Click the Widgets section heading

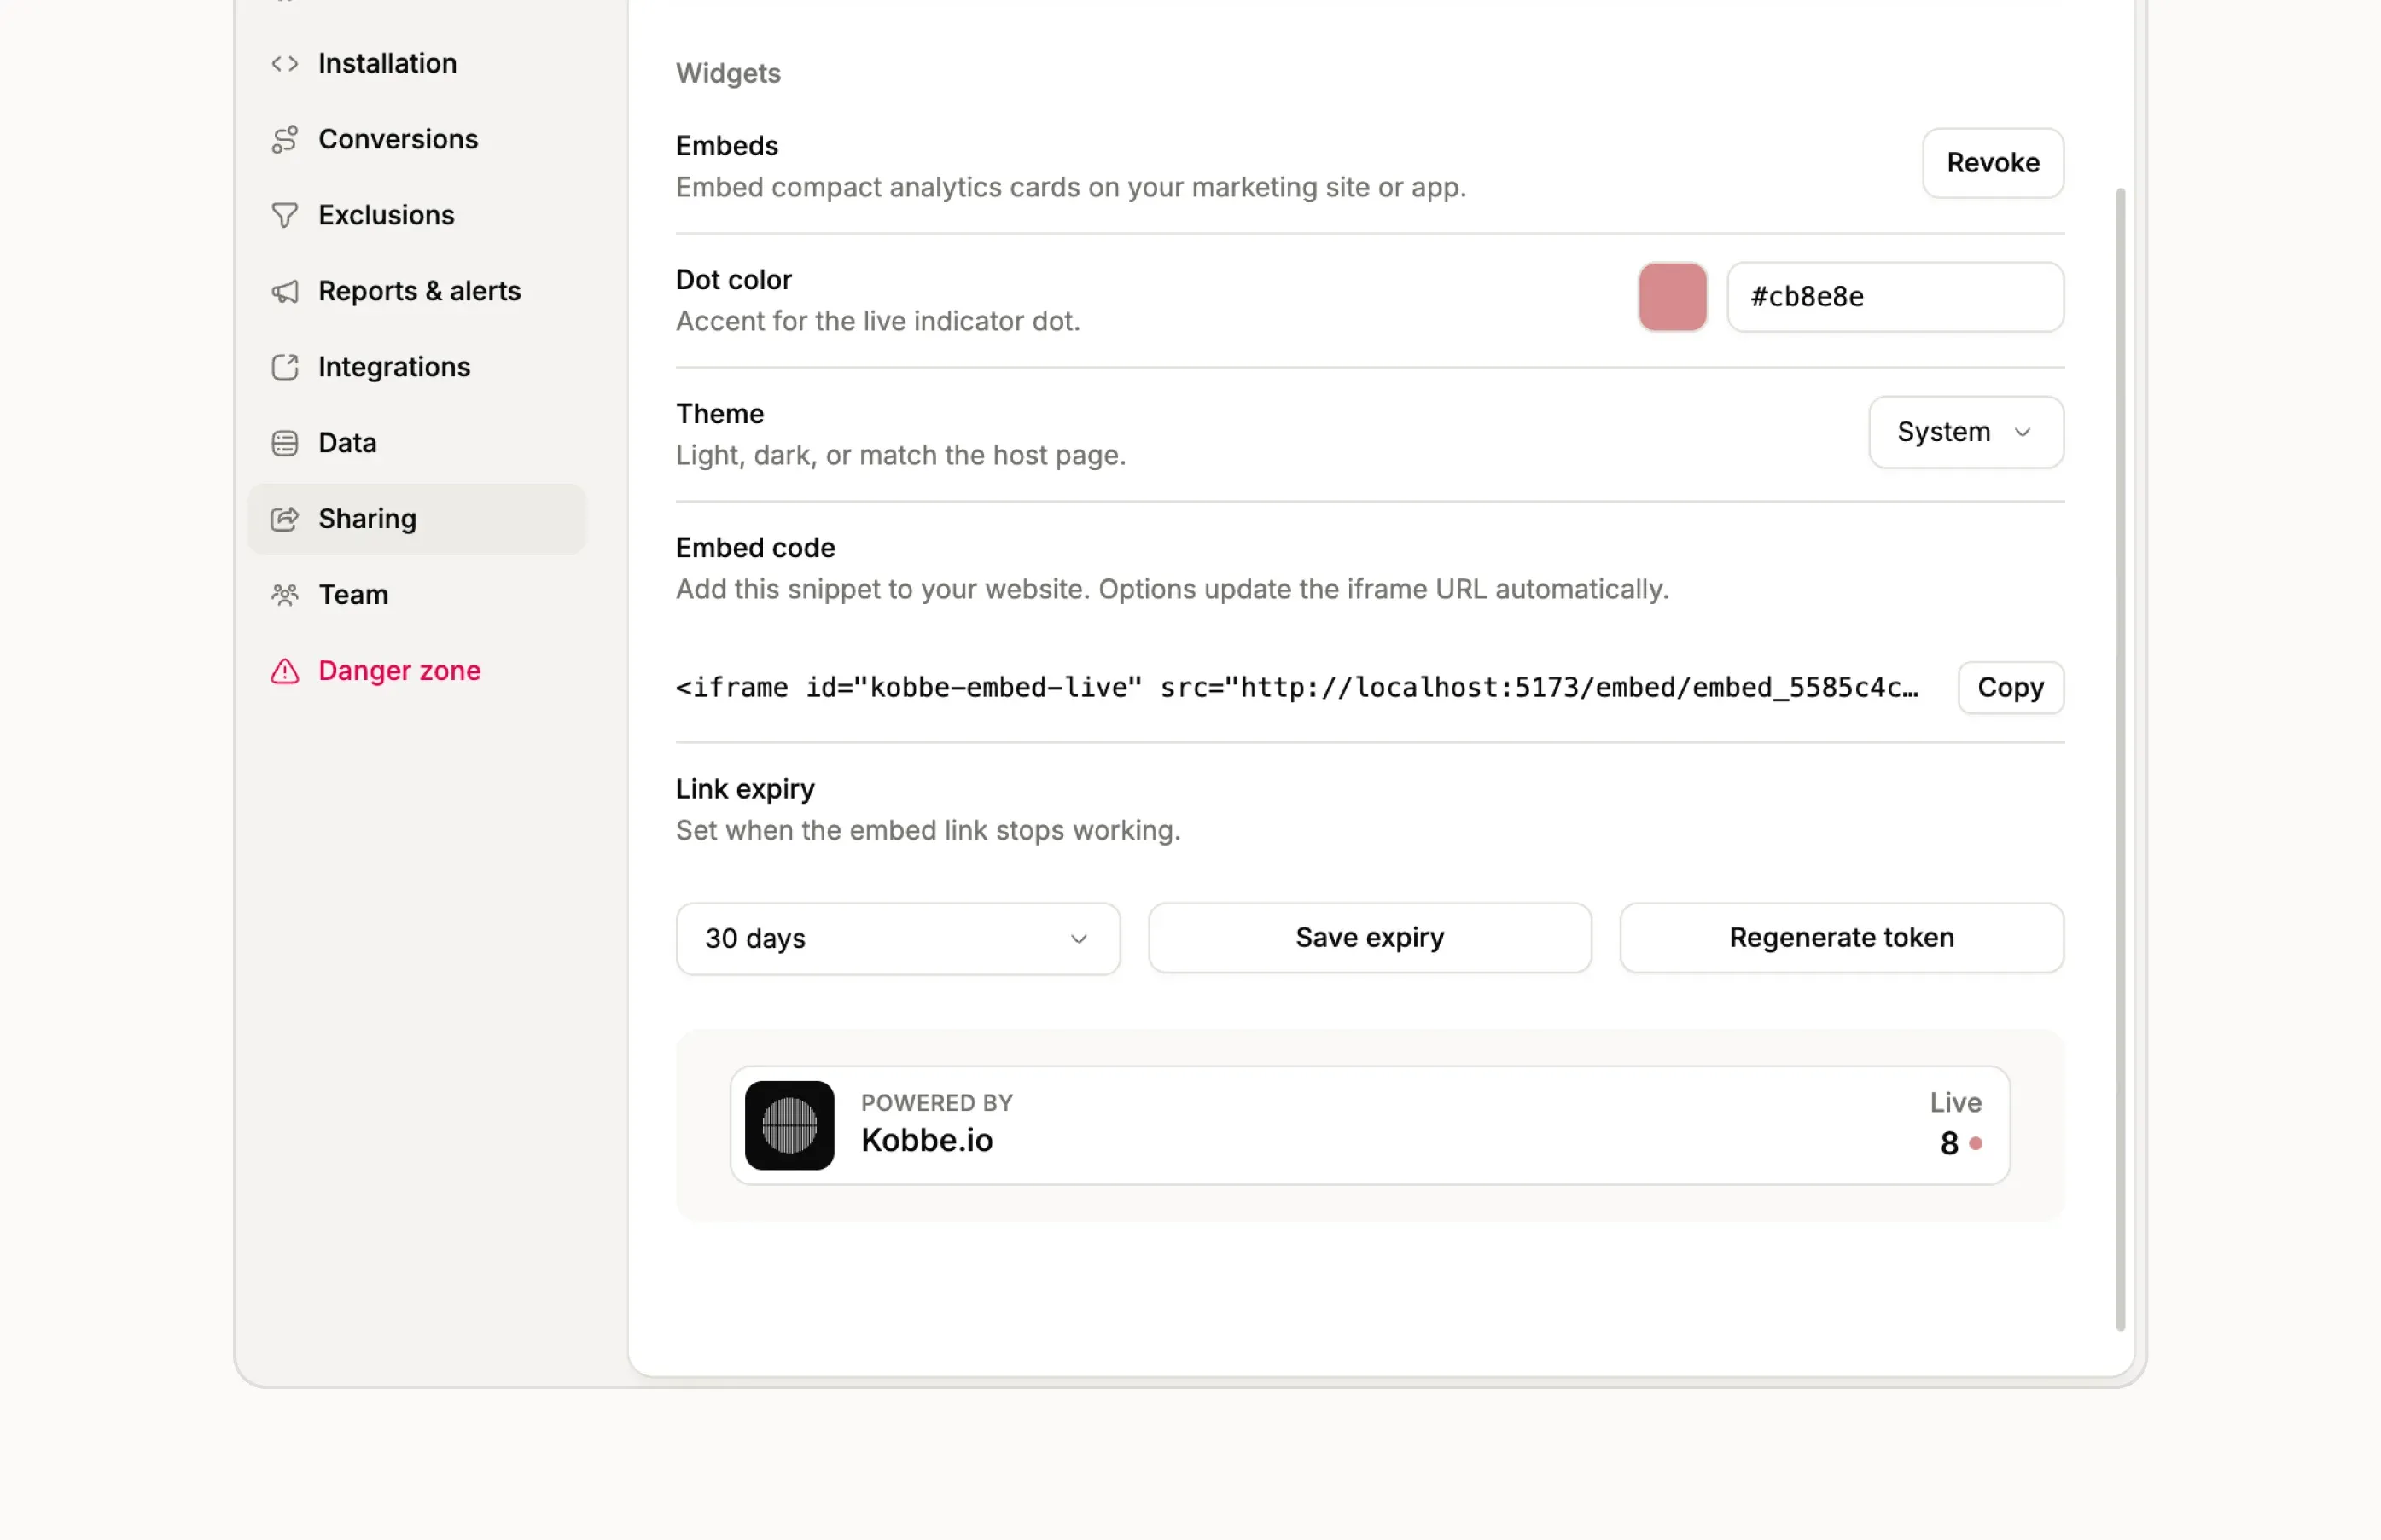point(728,74)
